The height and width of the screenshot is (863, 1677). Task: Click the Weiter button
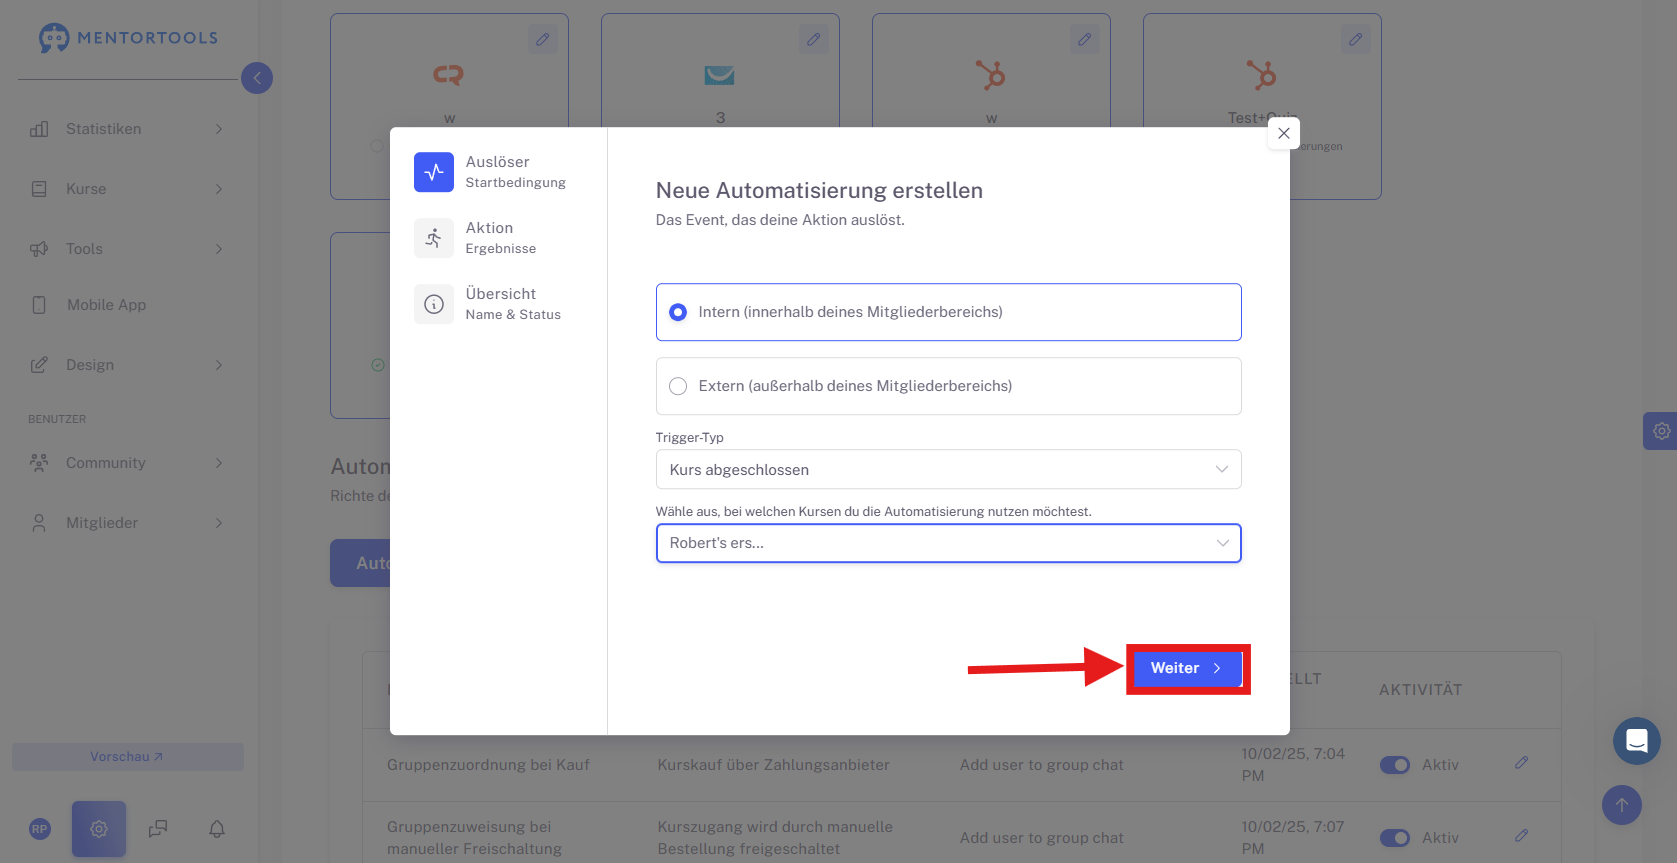(x=1187, y=668)
